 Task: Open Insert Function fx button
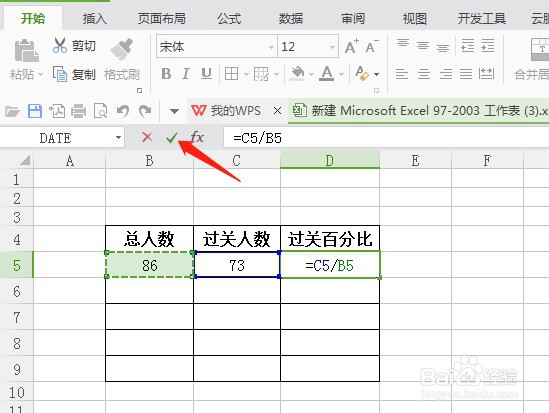click(x=197, y=137)
